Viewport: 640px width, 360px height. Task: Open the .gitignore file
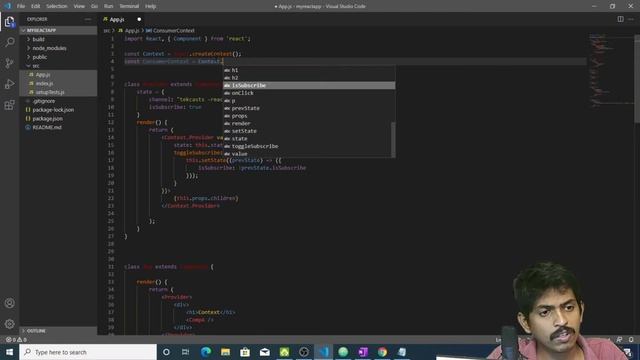coord(58,101)
